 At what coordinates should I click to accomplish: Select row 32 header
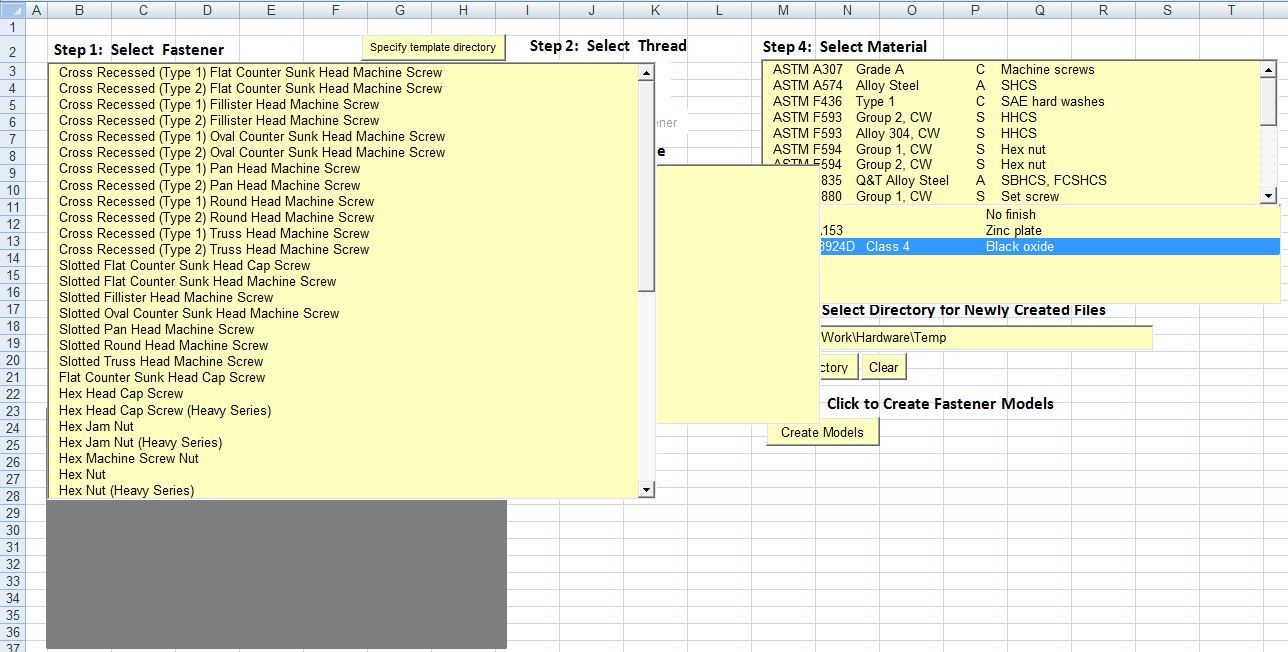(x=12, y=564)
